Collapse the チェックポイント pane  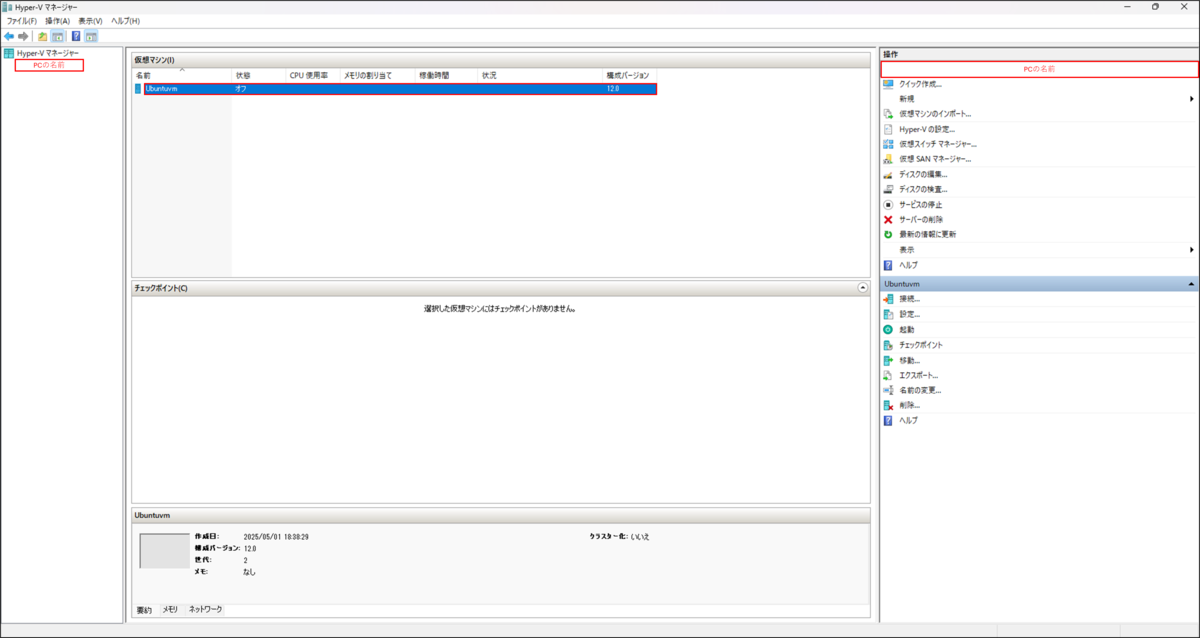point(863,287)
